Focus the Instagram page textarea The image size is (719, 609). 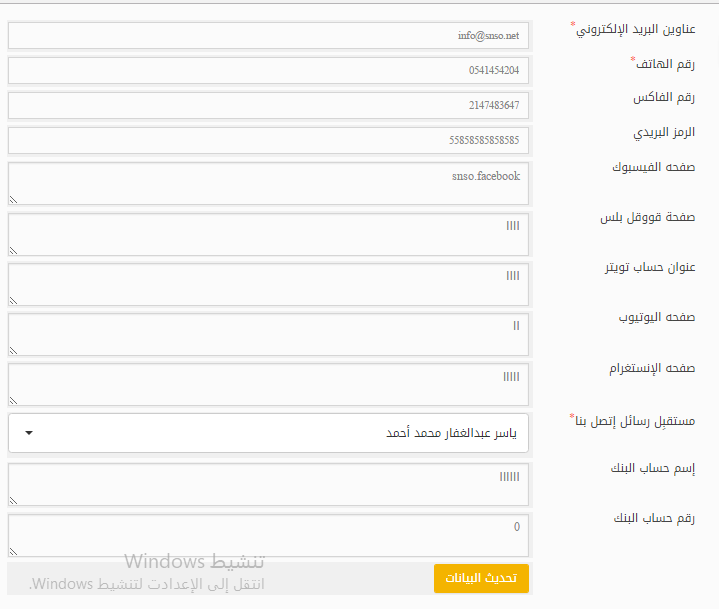tap(268, 384)
